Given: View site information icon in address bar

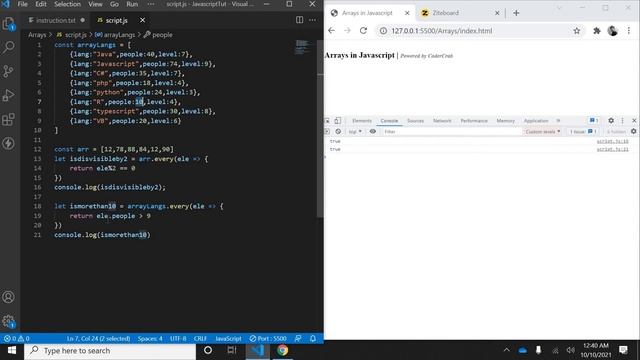Looking at the screenshot, I should pos(383,31).
